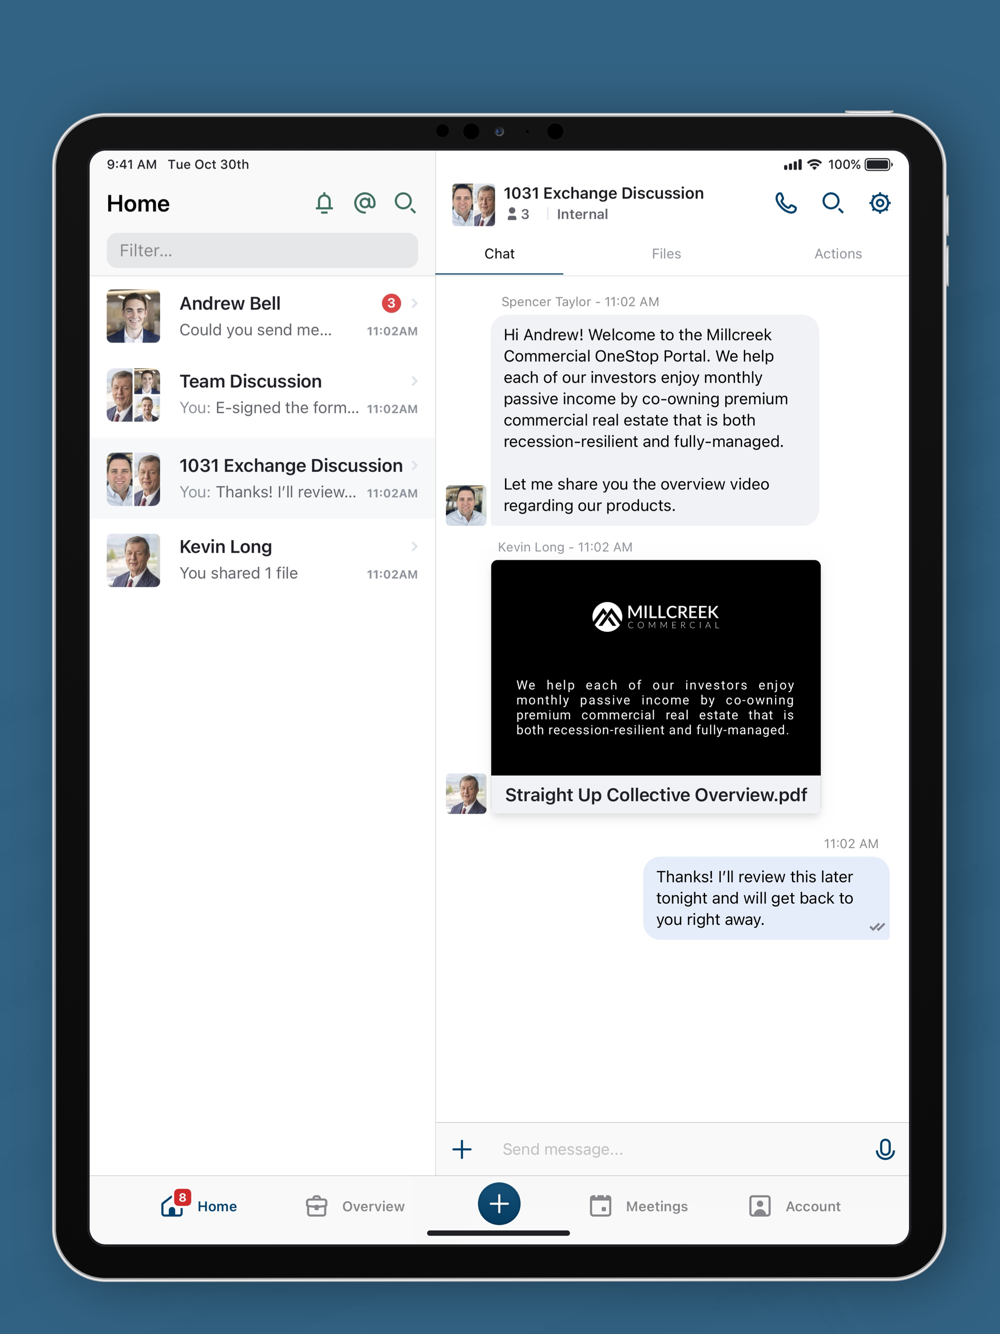Open Team Discussion conversation
This screenshot has height=1334, width=1000.
(262, 394)
